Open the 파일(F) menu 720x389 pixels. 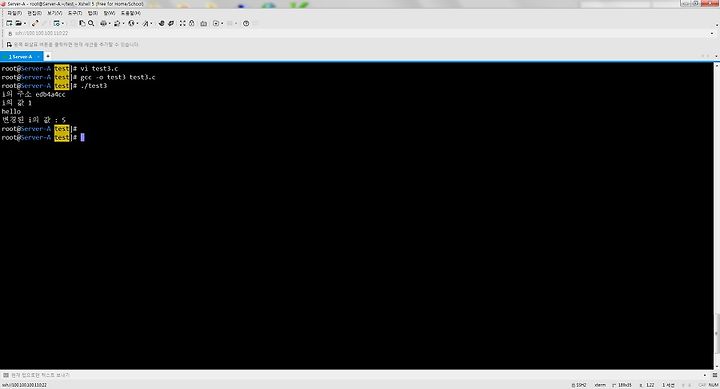[14, 13]
